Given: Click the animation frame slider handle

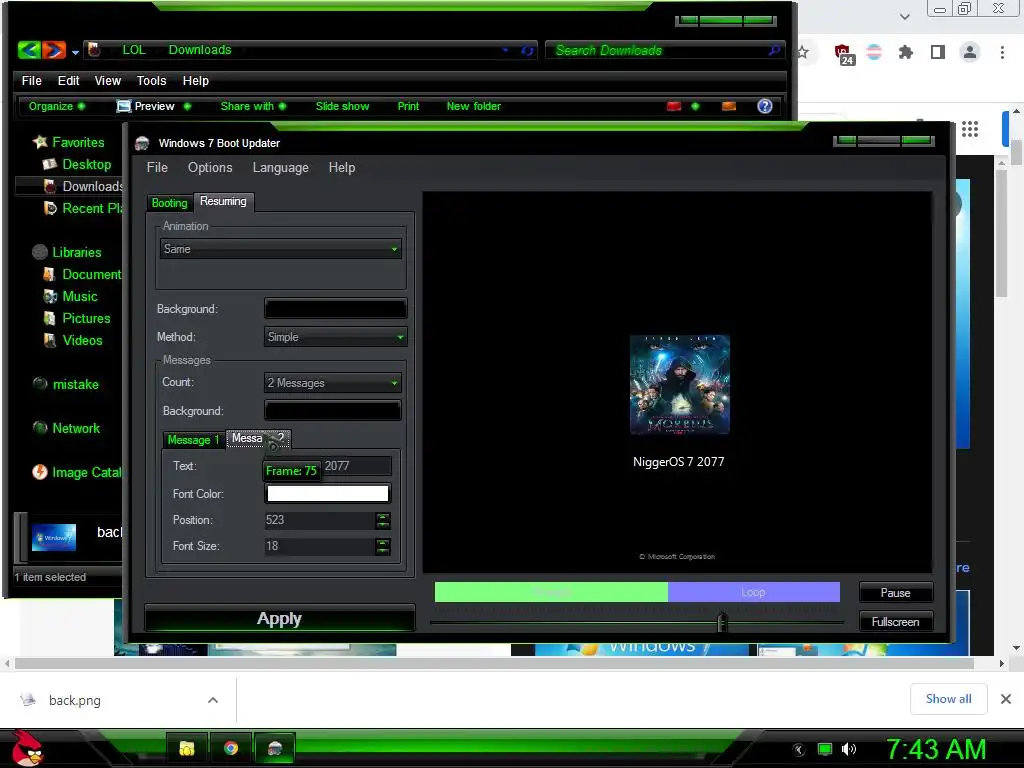Looking at the screenshot, I should point(722,622).
